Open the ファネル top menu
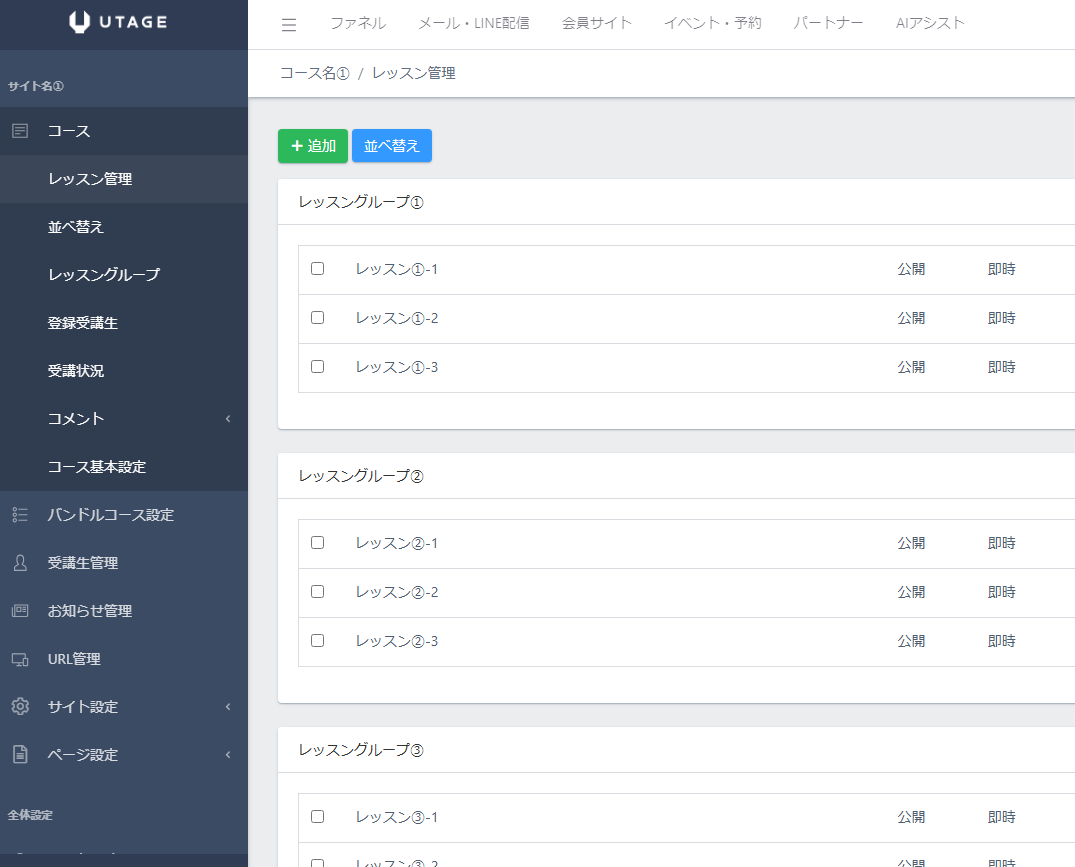The image size is (1075, 867). pos(358,23)
